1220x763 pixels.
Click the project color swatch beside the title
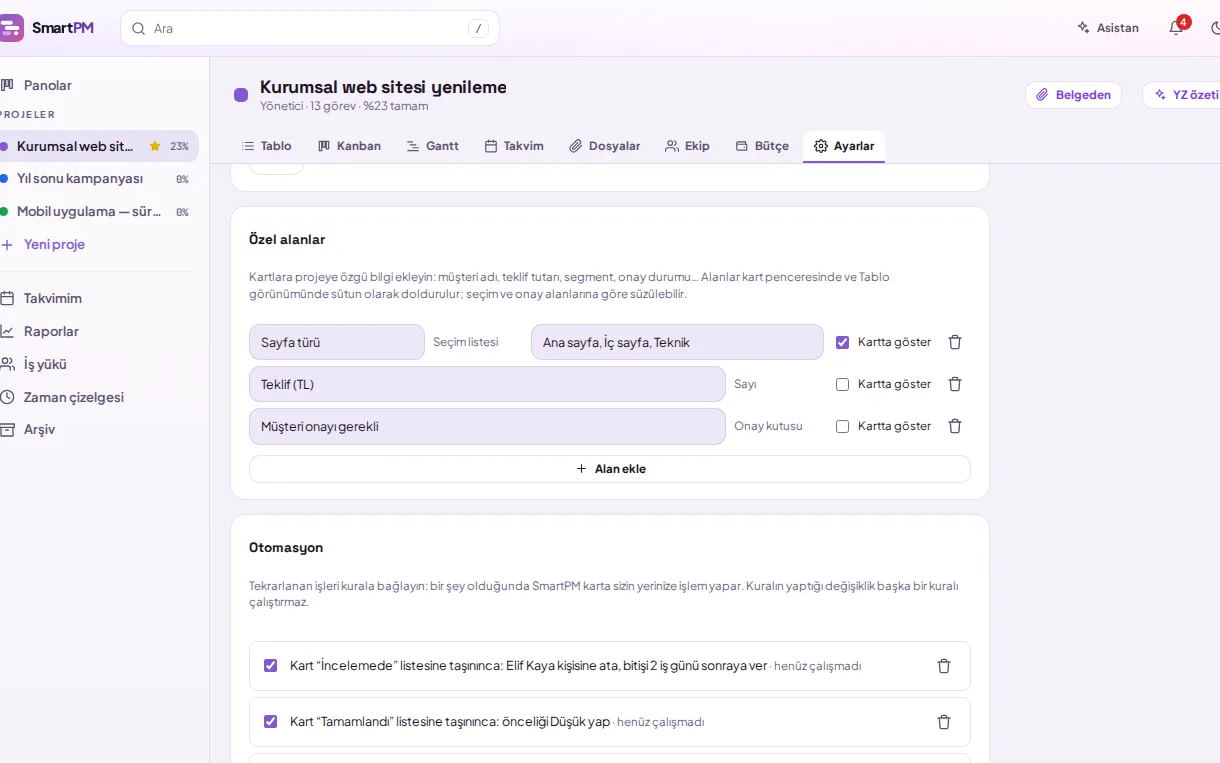tap(241, 95)
